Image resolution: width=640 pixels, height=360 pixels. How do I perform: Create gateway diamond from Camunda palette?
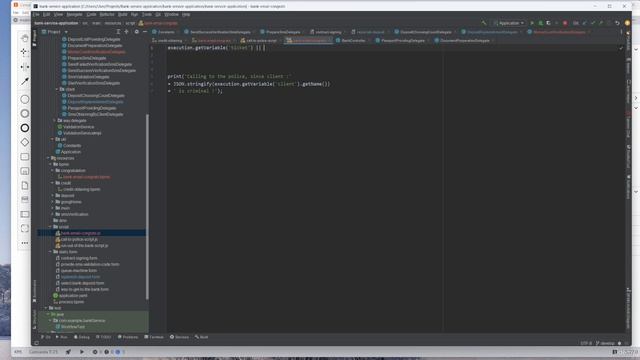click(x=24, y=142)
